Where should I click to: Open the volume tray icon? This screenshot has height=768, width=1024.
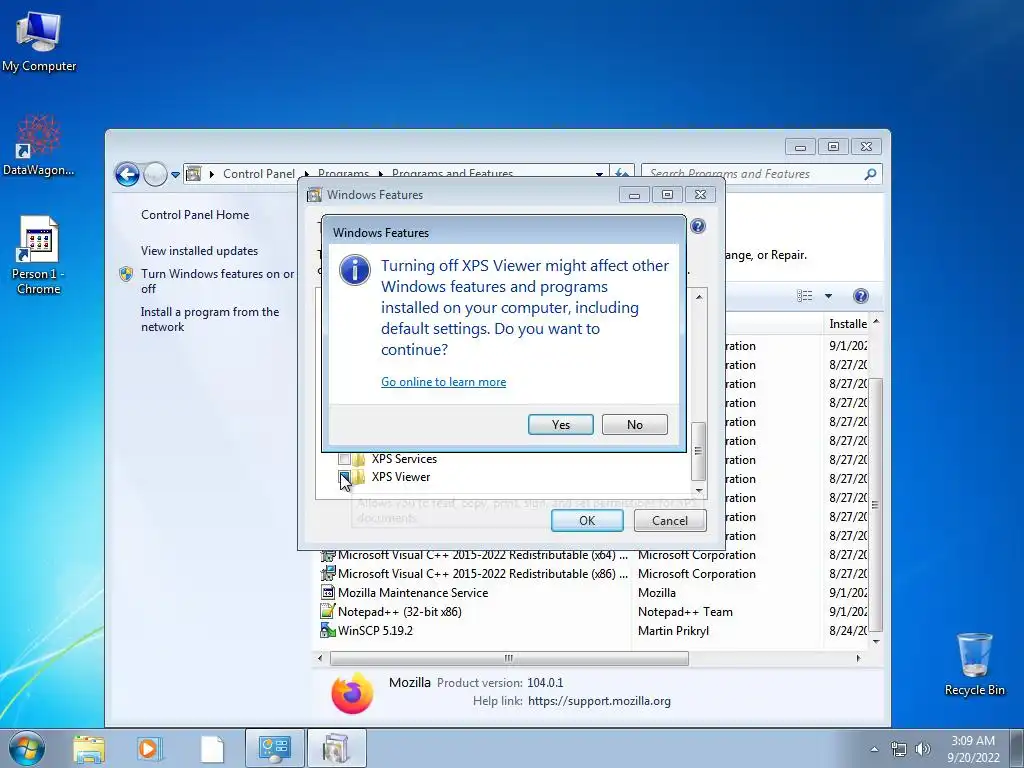(923, 749)
